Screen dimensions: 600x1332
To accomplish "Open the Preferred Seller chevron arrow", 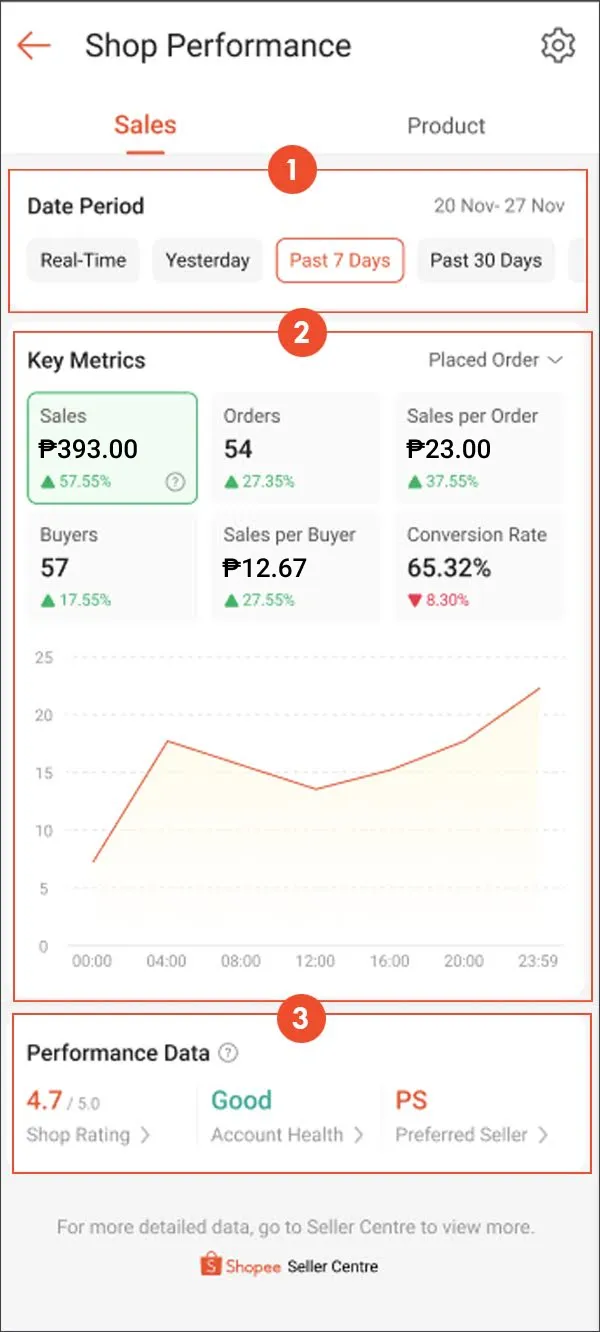I will click(543, 1135).
